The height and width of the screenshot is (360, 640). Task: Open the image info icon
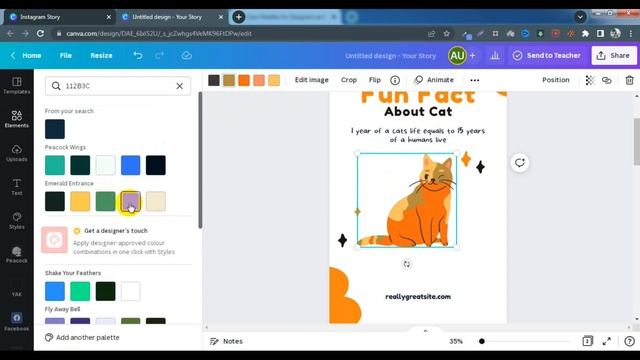point(395,80)
